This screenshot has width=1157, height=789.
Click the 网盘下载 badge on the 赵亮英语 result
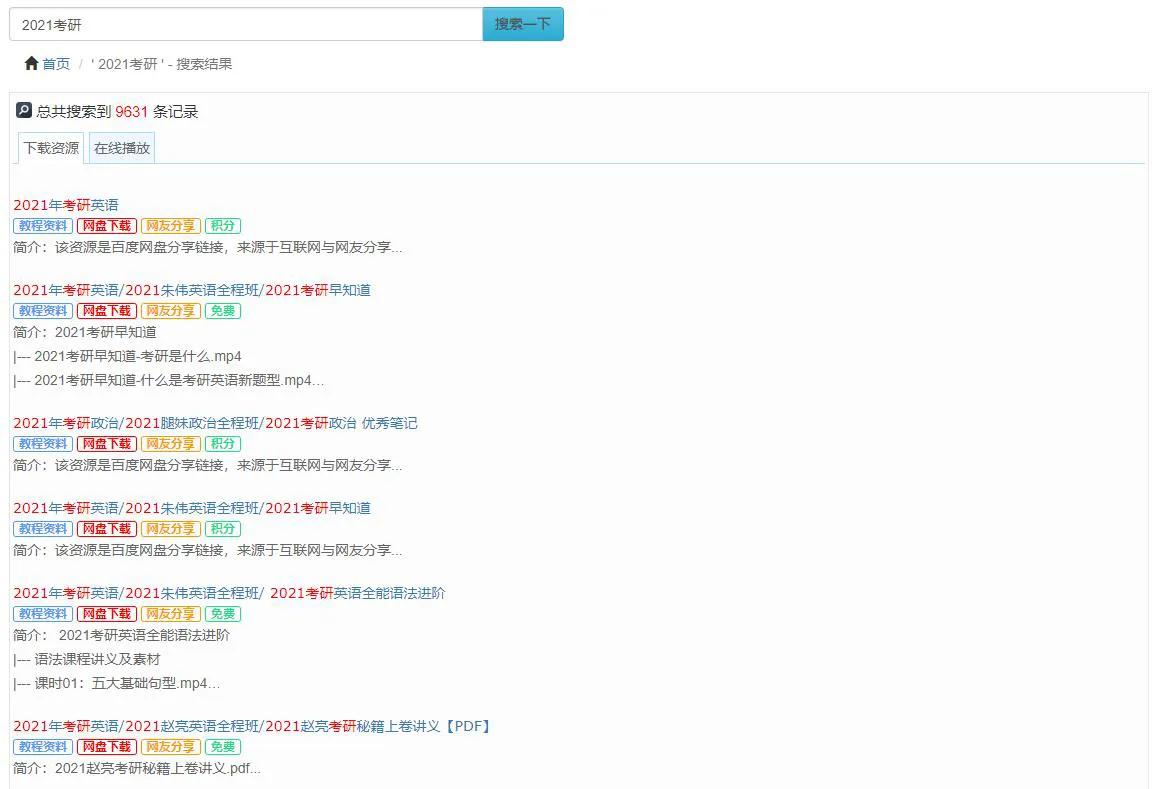point(106,746)
